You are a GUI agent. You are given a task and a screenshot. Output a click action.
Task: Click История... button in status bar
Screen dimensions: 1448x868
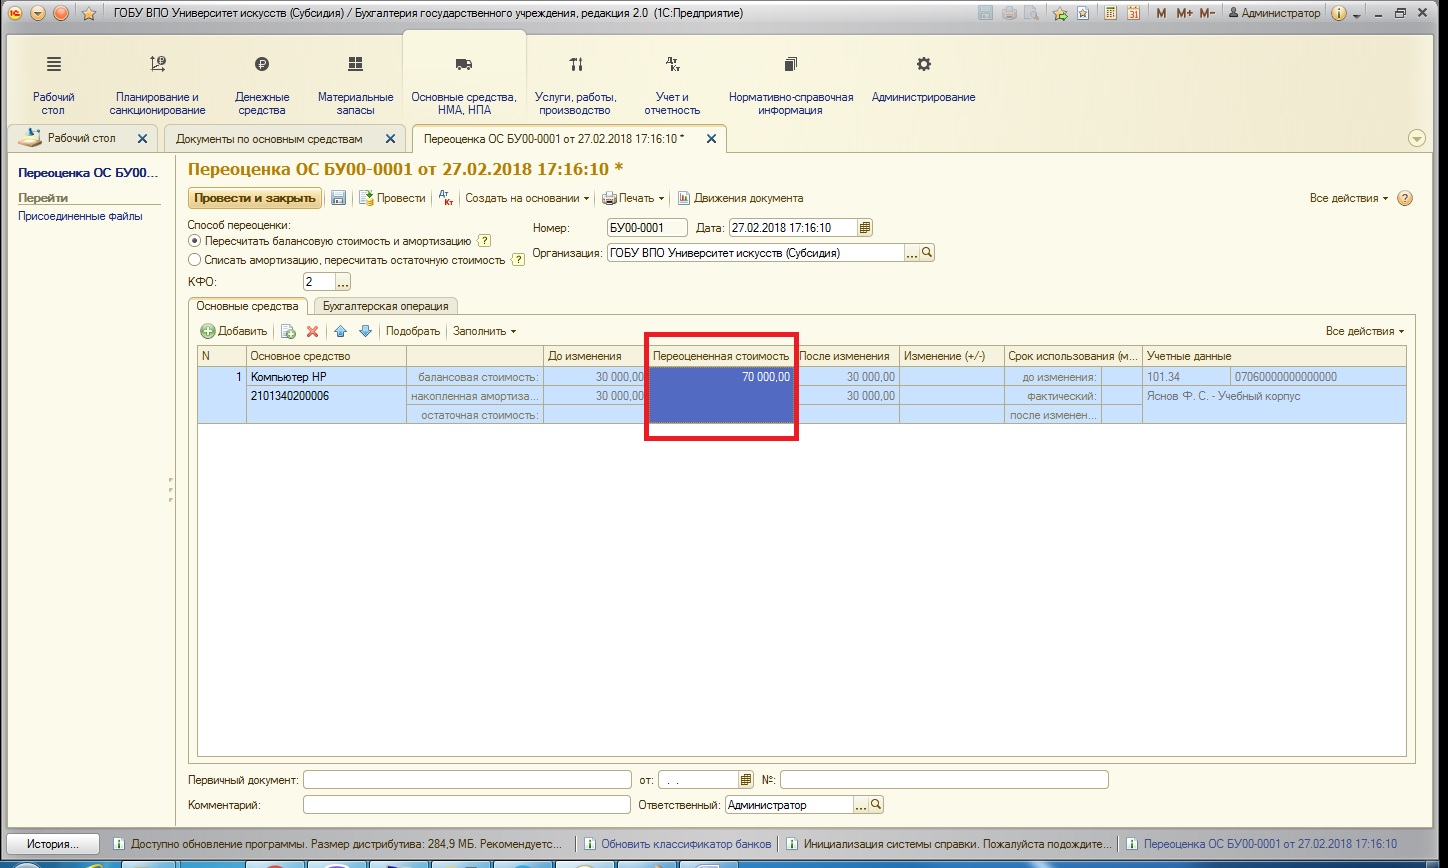pyautogui.click(x=54, y=843)
